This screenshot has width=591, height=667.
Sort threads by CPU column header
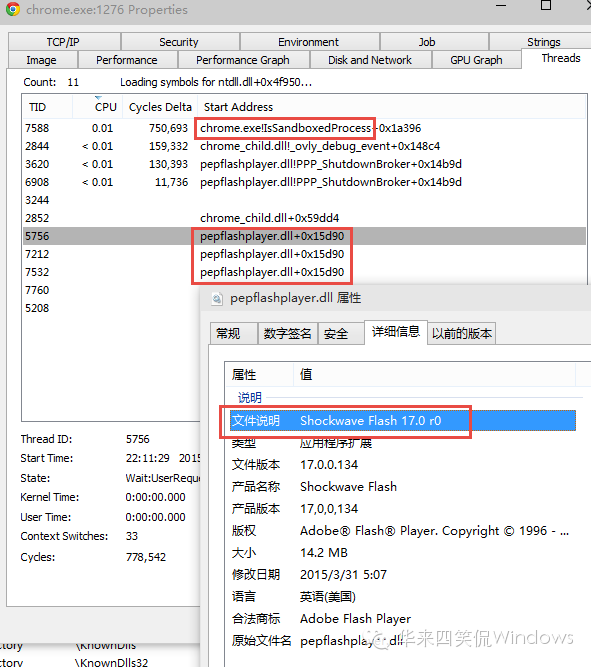(98, 107)
